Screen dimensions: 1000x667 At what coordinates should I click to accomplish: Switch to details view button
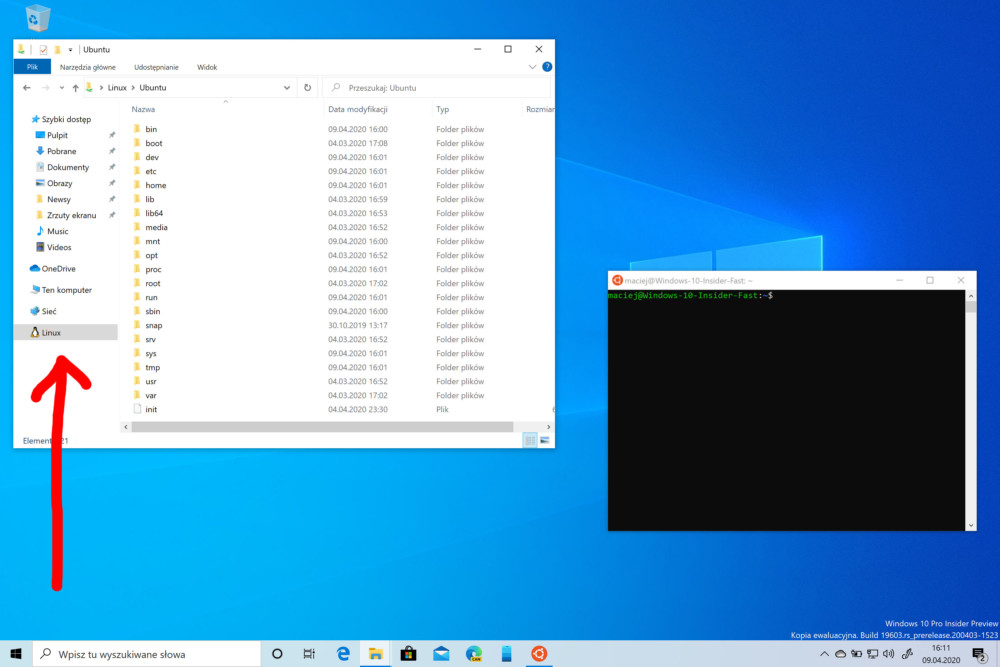click(x=530, y=440)
